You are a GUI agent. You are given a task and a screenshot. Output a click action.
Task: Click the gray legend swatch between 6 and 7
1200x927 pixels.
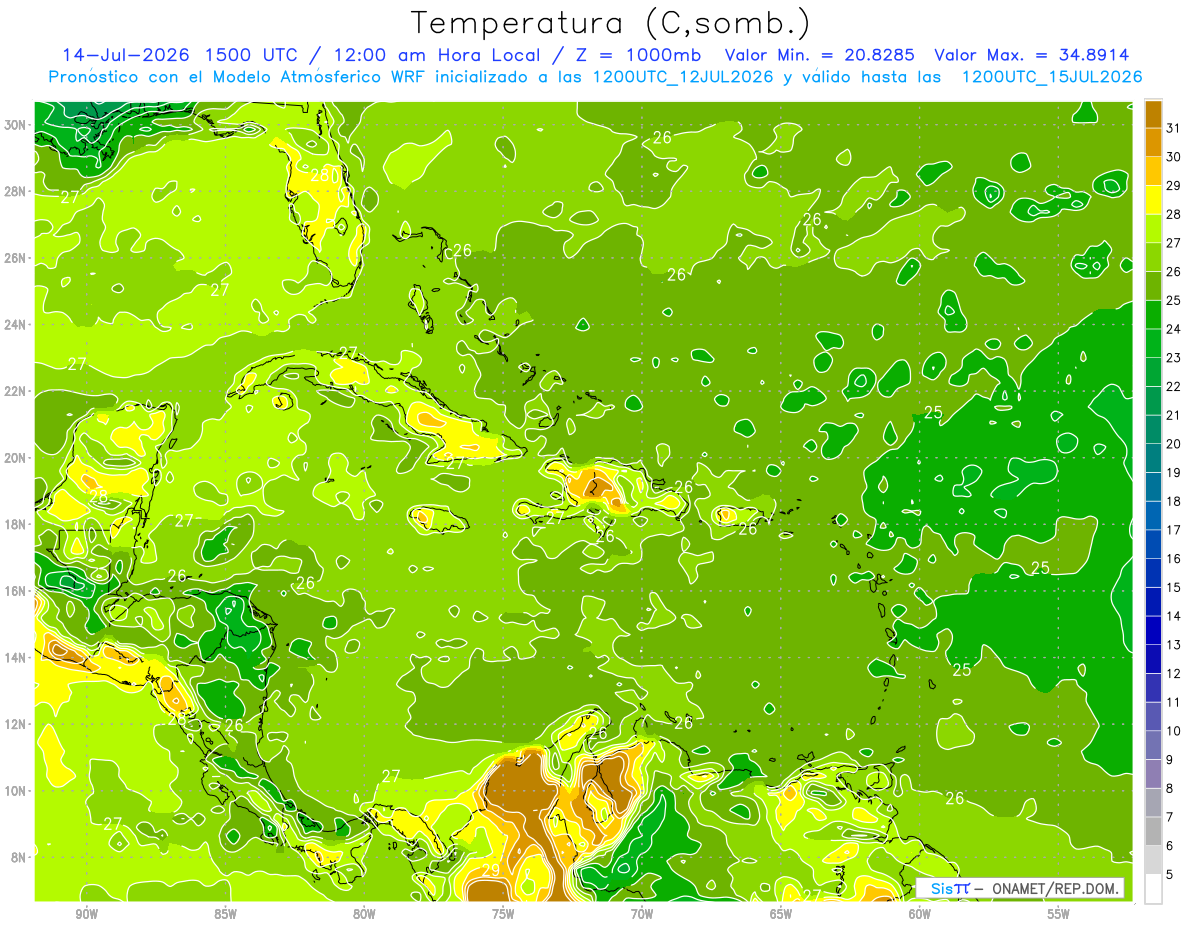(x=1154, y=831)
